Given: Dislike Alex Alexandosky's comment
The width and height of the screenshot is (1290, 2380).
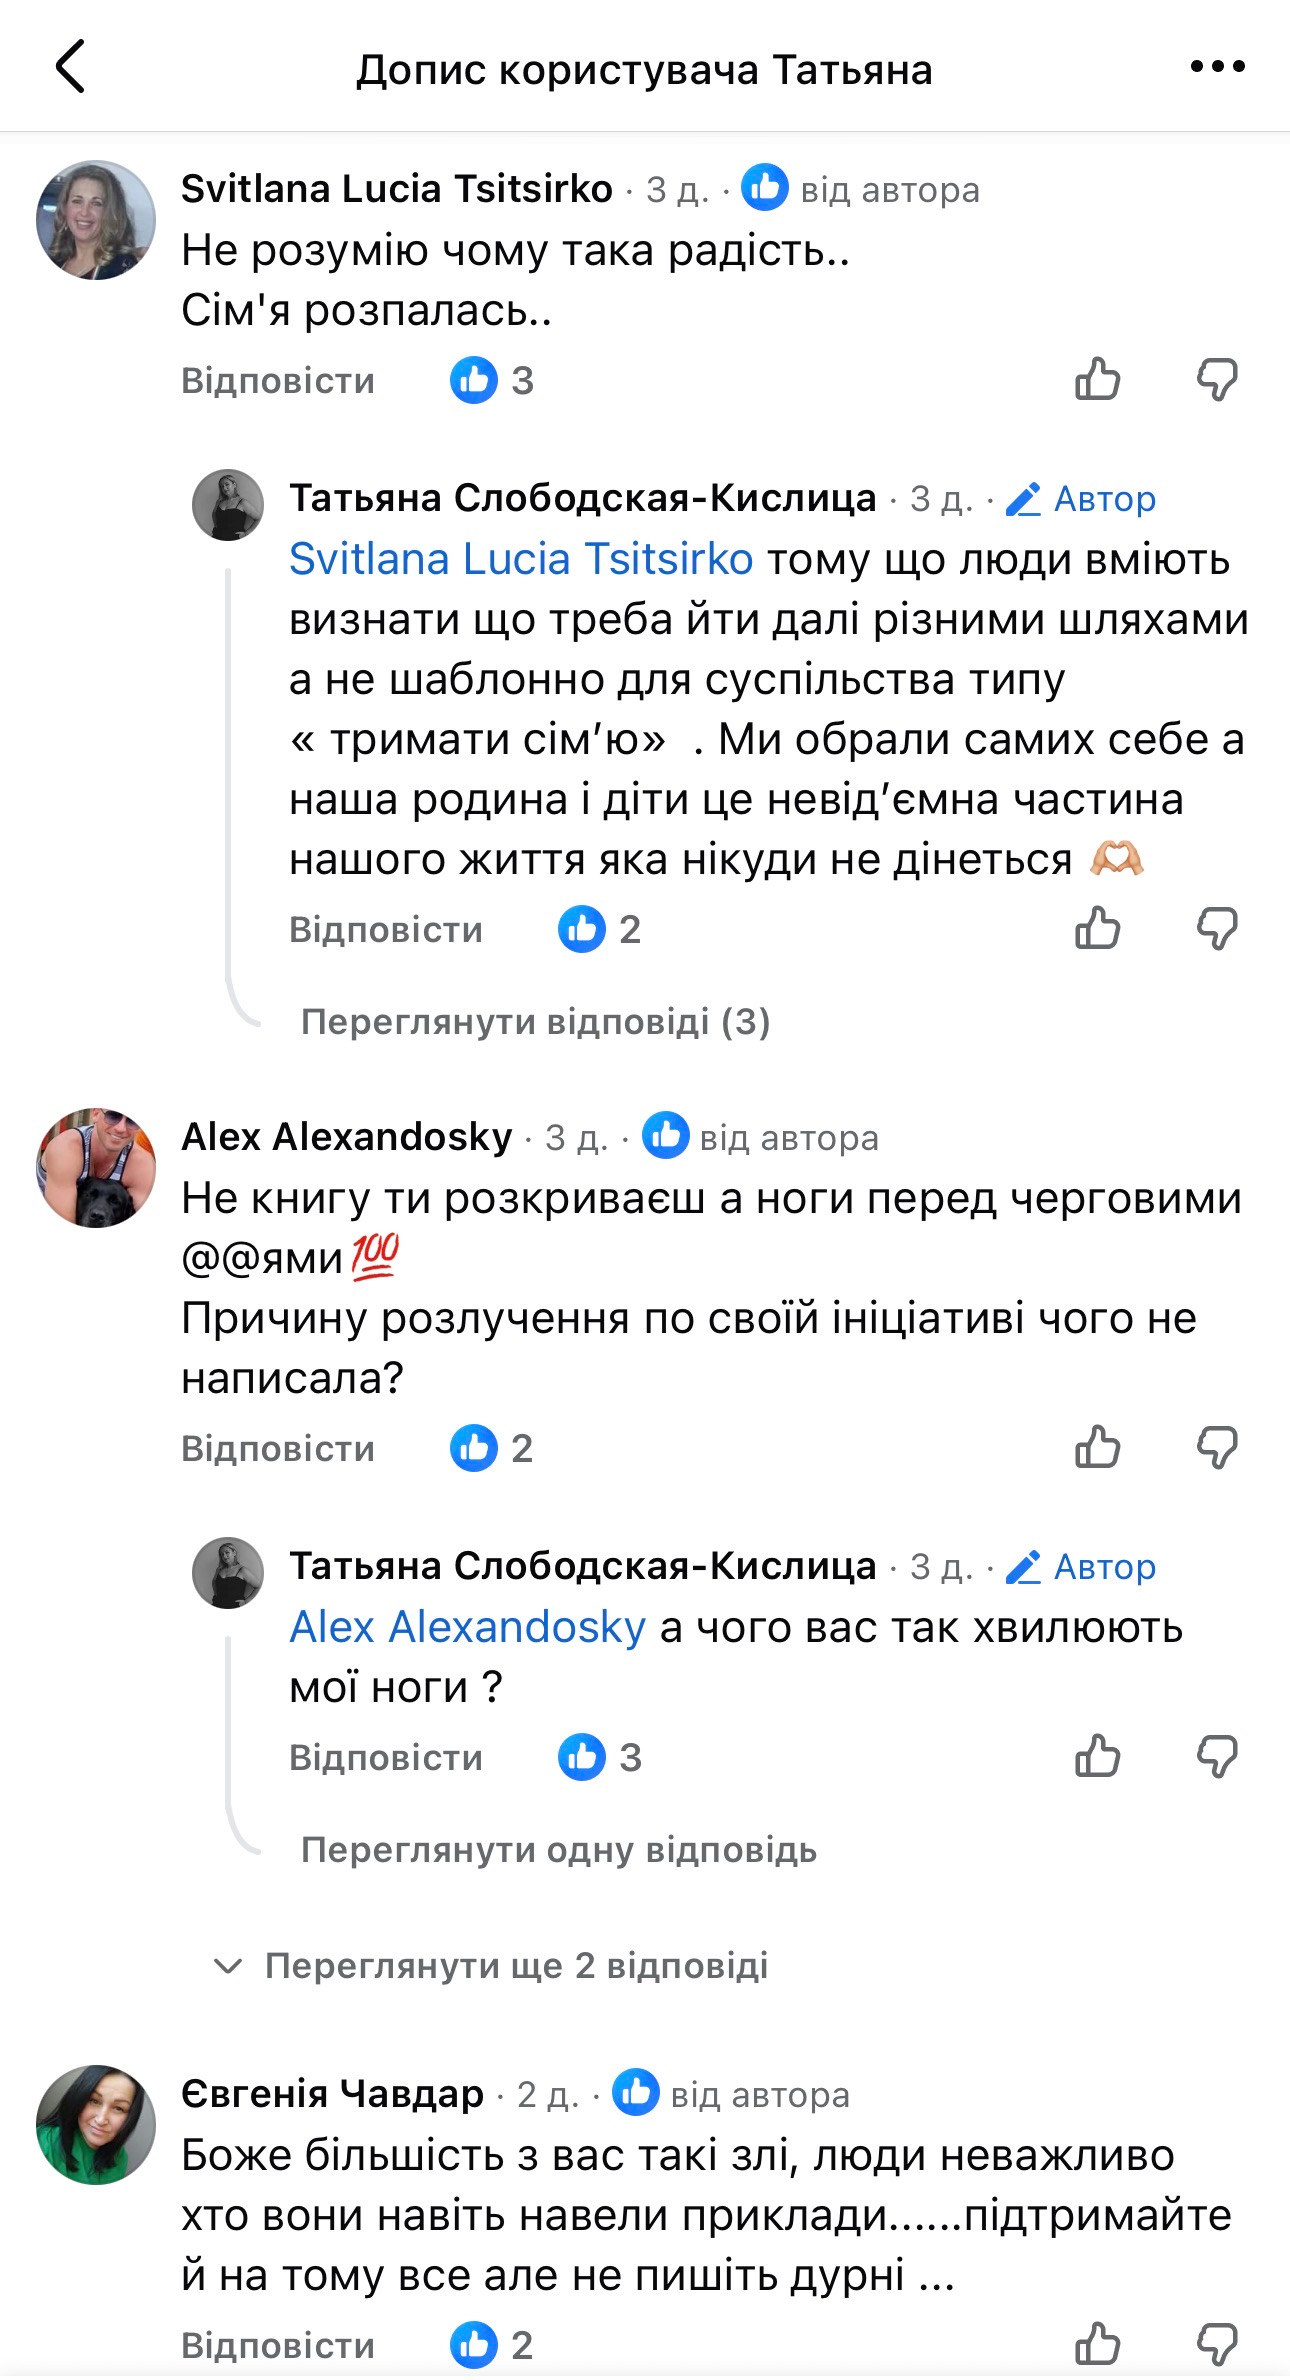Looking at the screenshot, I should tap(1218, 1448).
